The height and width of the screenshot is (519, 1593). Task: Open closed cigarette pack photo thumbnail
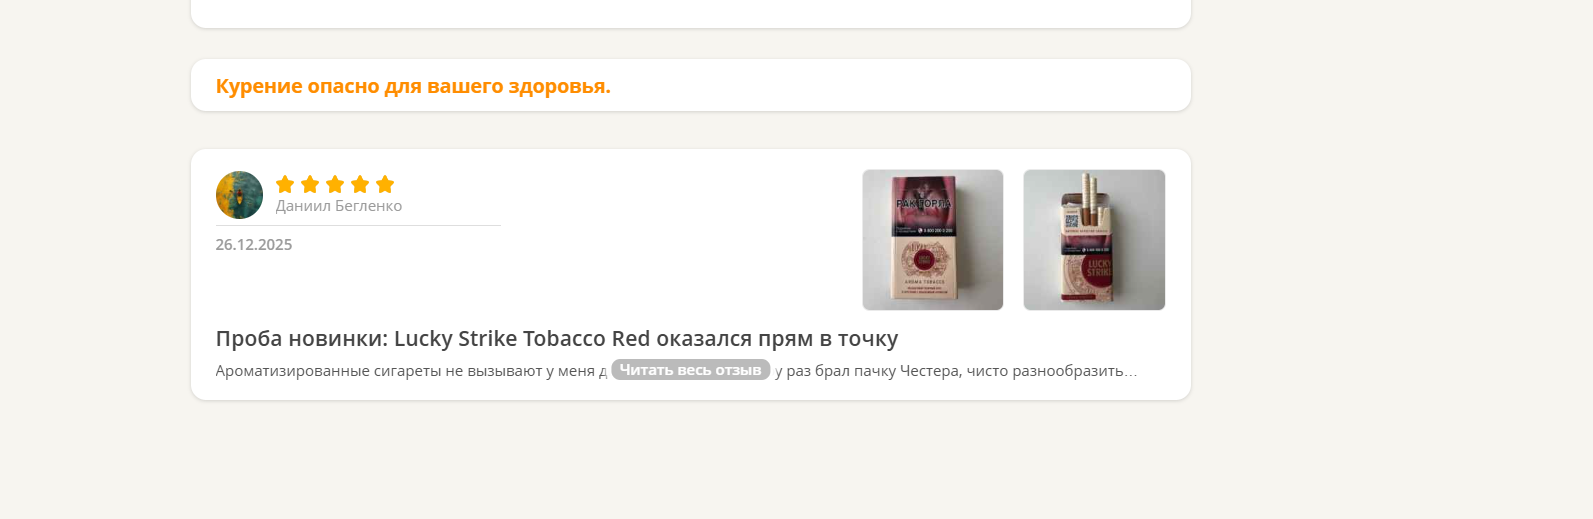pos(933,240)
